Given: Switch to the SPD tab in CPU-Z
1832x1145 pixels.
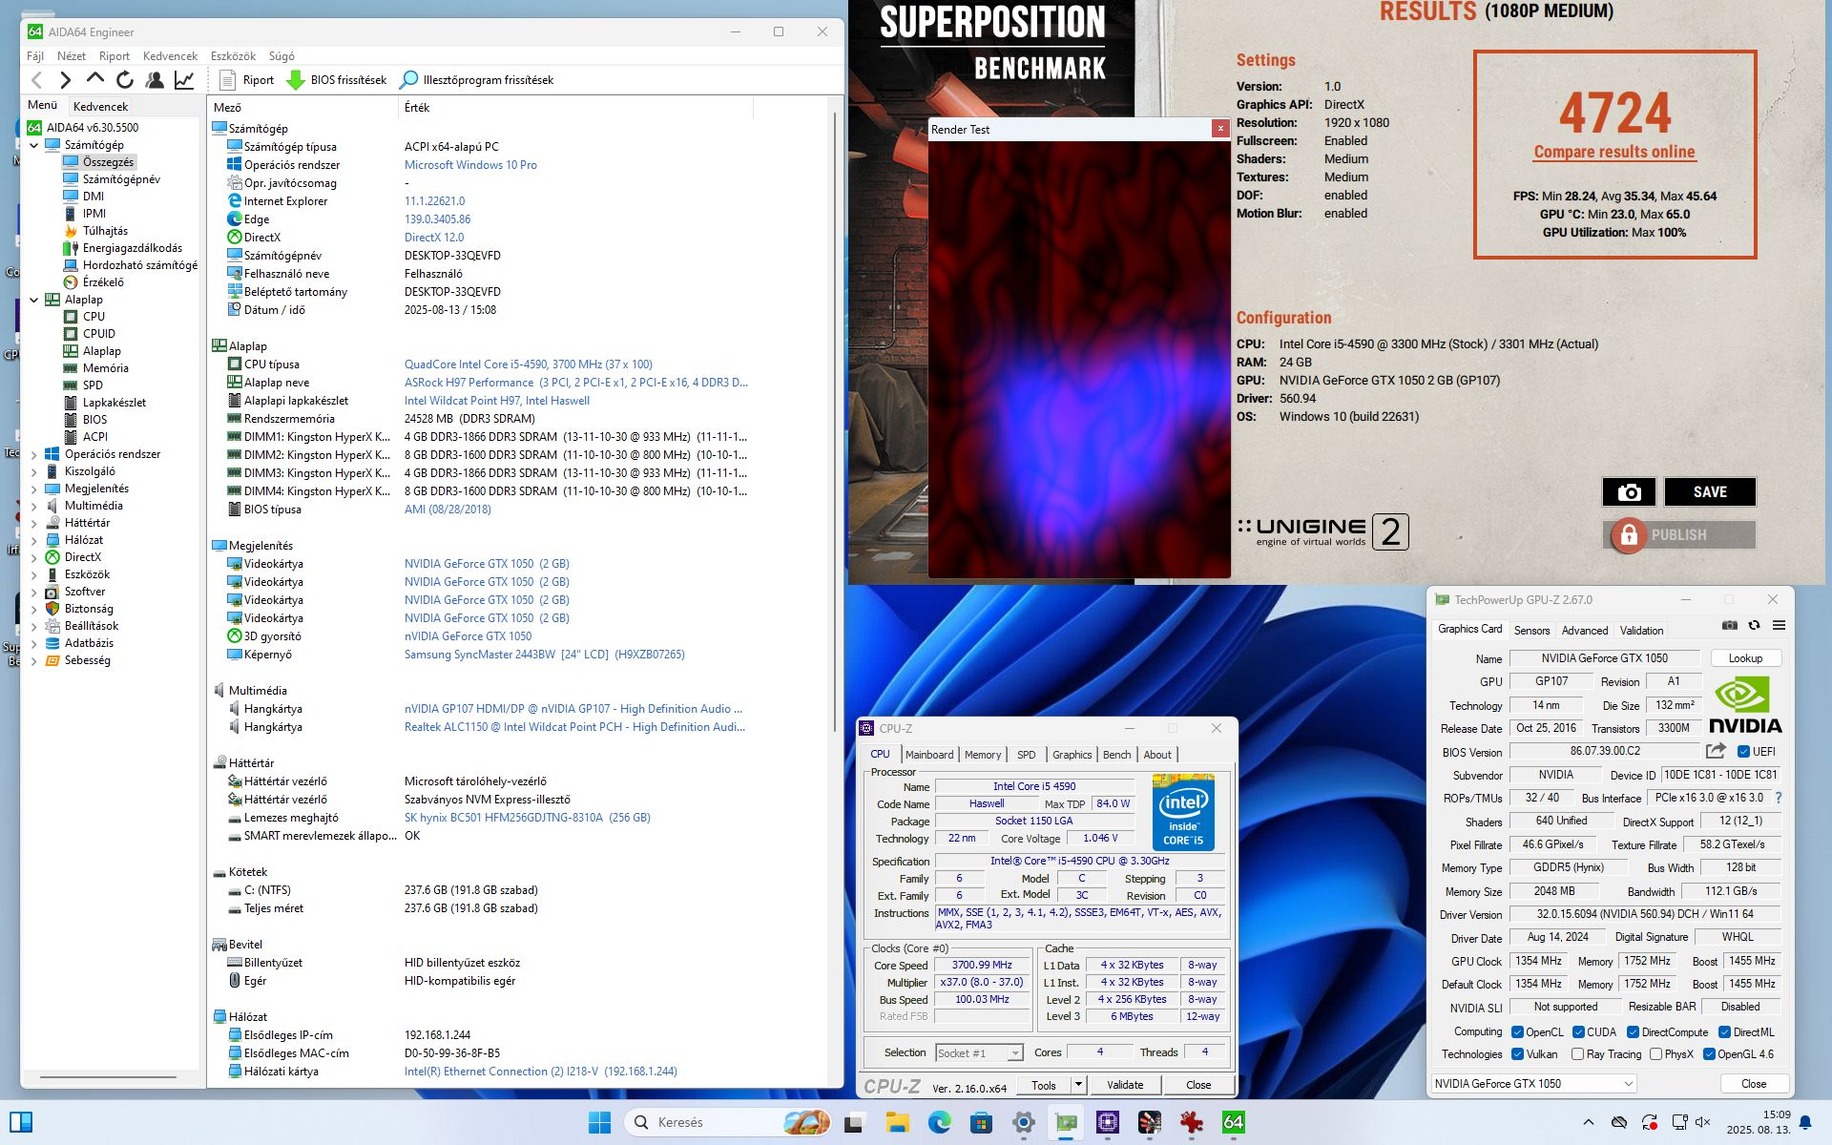Looking at the screenshot, I should 1026,755.
